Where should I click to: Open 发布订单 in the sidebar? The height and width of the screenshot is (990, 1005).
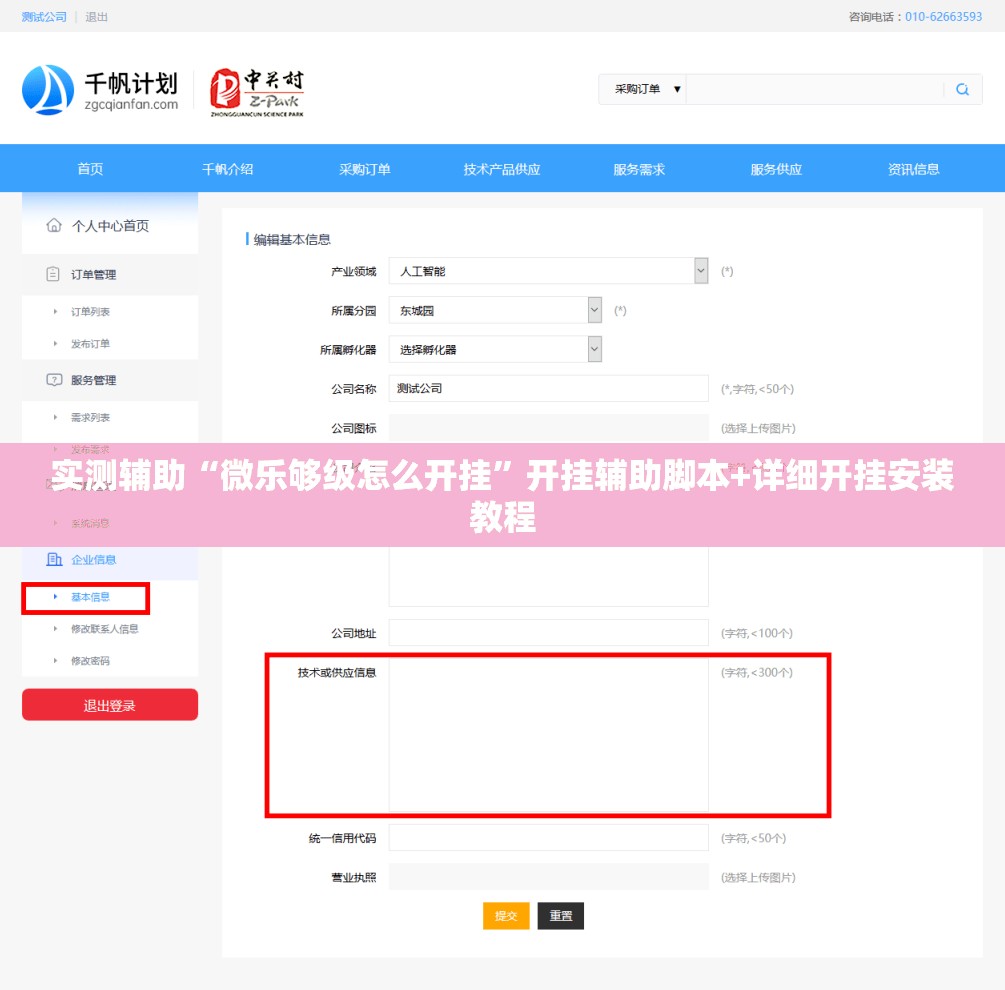(x=90, y=343)
